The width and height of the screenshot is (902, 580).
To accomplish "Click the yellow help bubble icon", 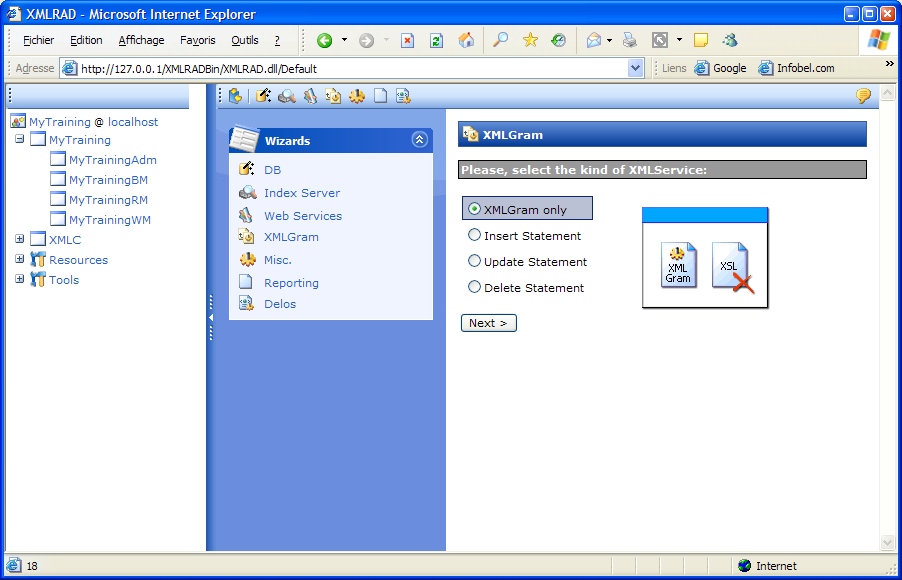I will [863, 96].
